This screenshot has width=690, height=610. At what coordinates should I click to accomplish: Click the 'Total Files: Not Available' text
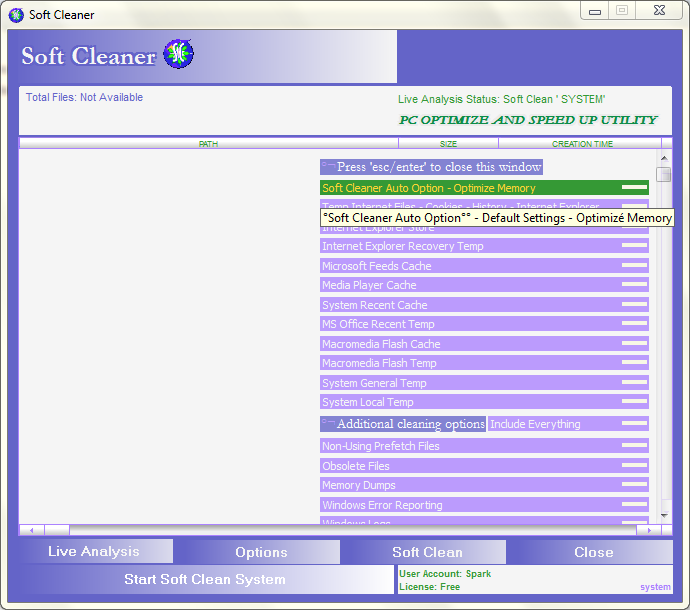(84, 97)
